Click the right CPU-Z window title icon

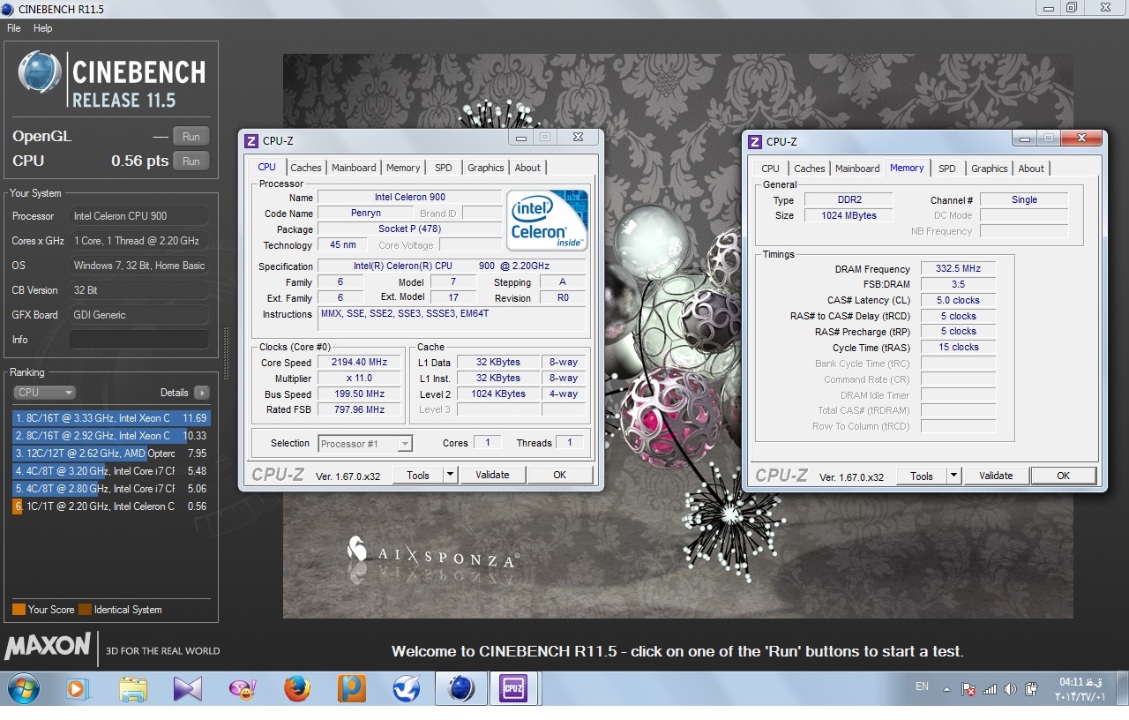[755, 142]
